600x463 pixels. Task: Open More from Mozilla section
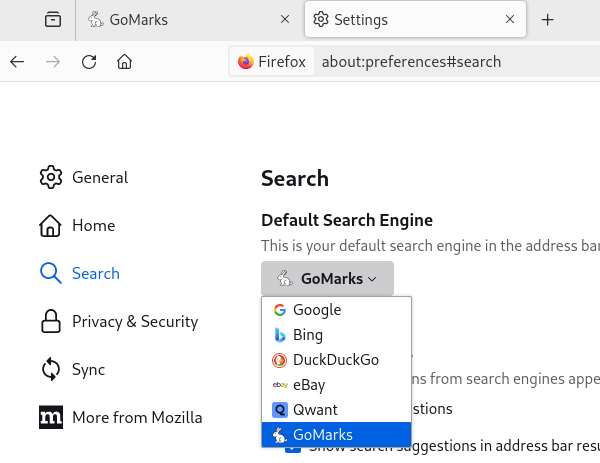(x=51, y=418)
